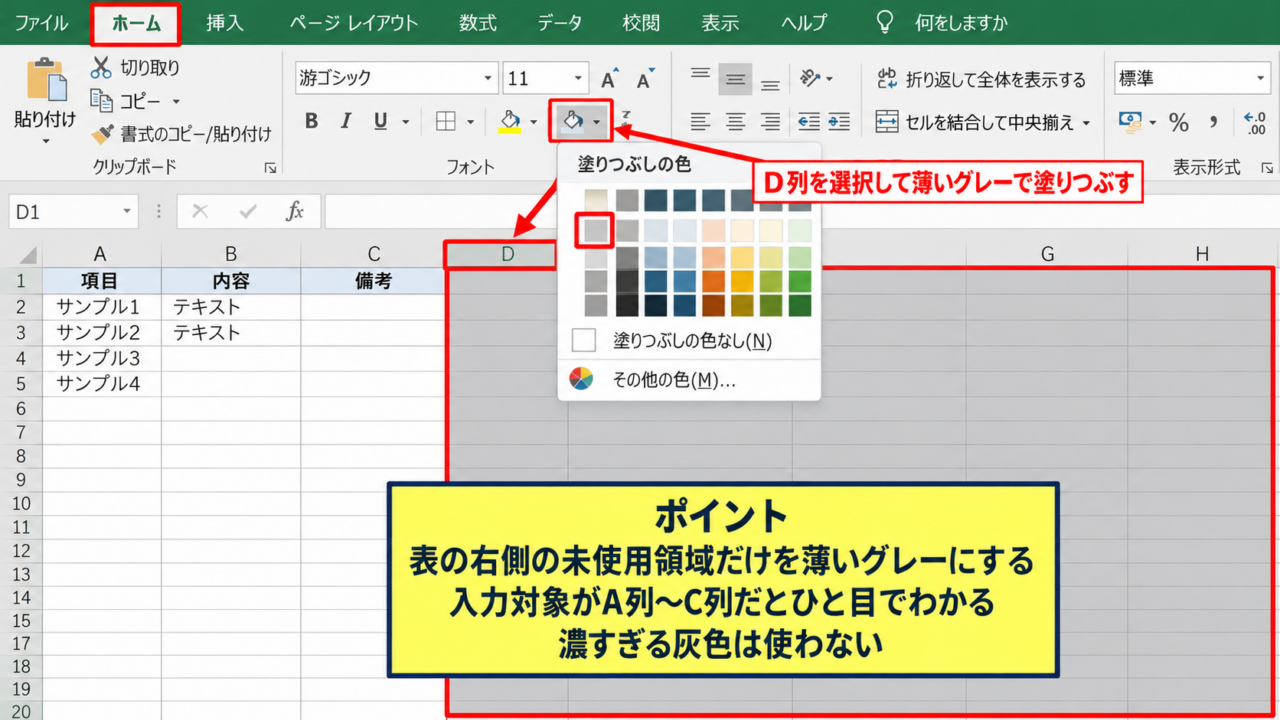Open the 標準 number format dropdown
Viewport: 1280px width, 720px height.
click(1261, 79)
